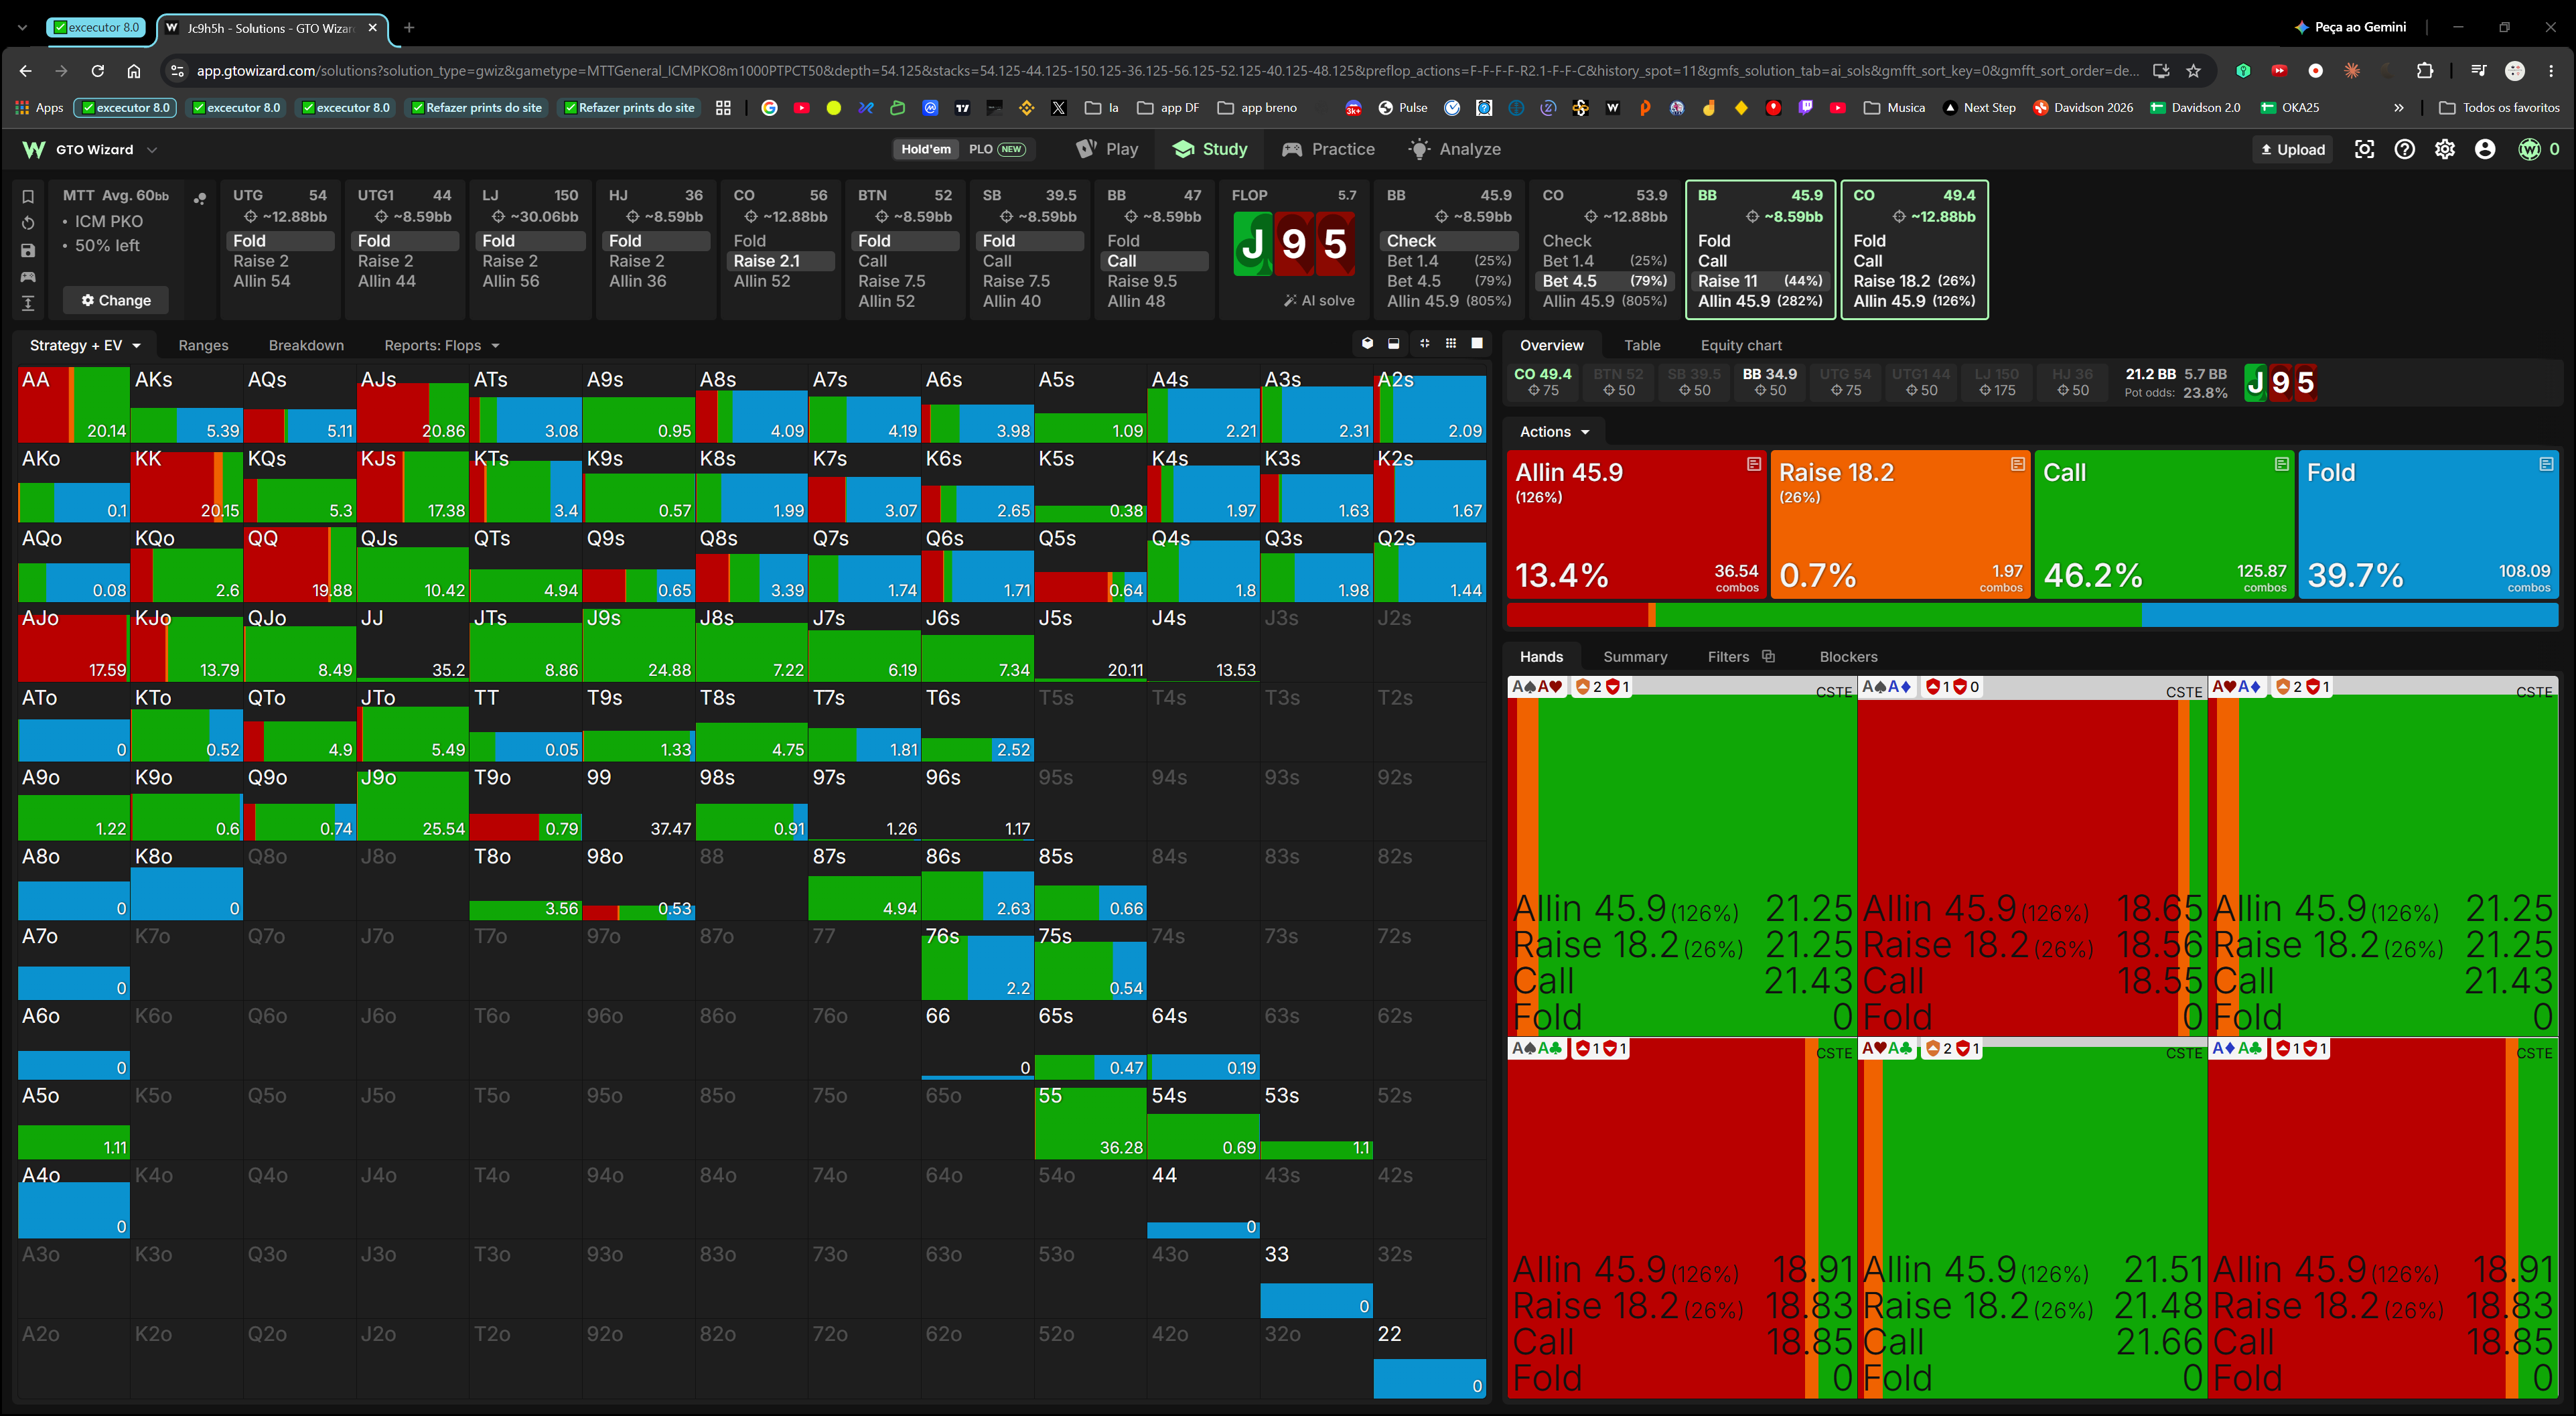Image resolution: width=2576 pixels, height=1416 pixels.
Task: Click the reset/undo arrow sidebar icon
Action: 28,223
